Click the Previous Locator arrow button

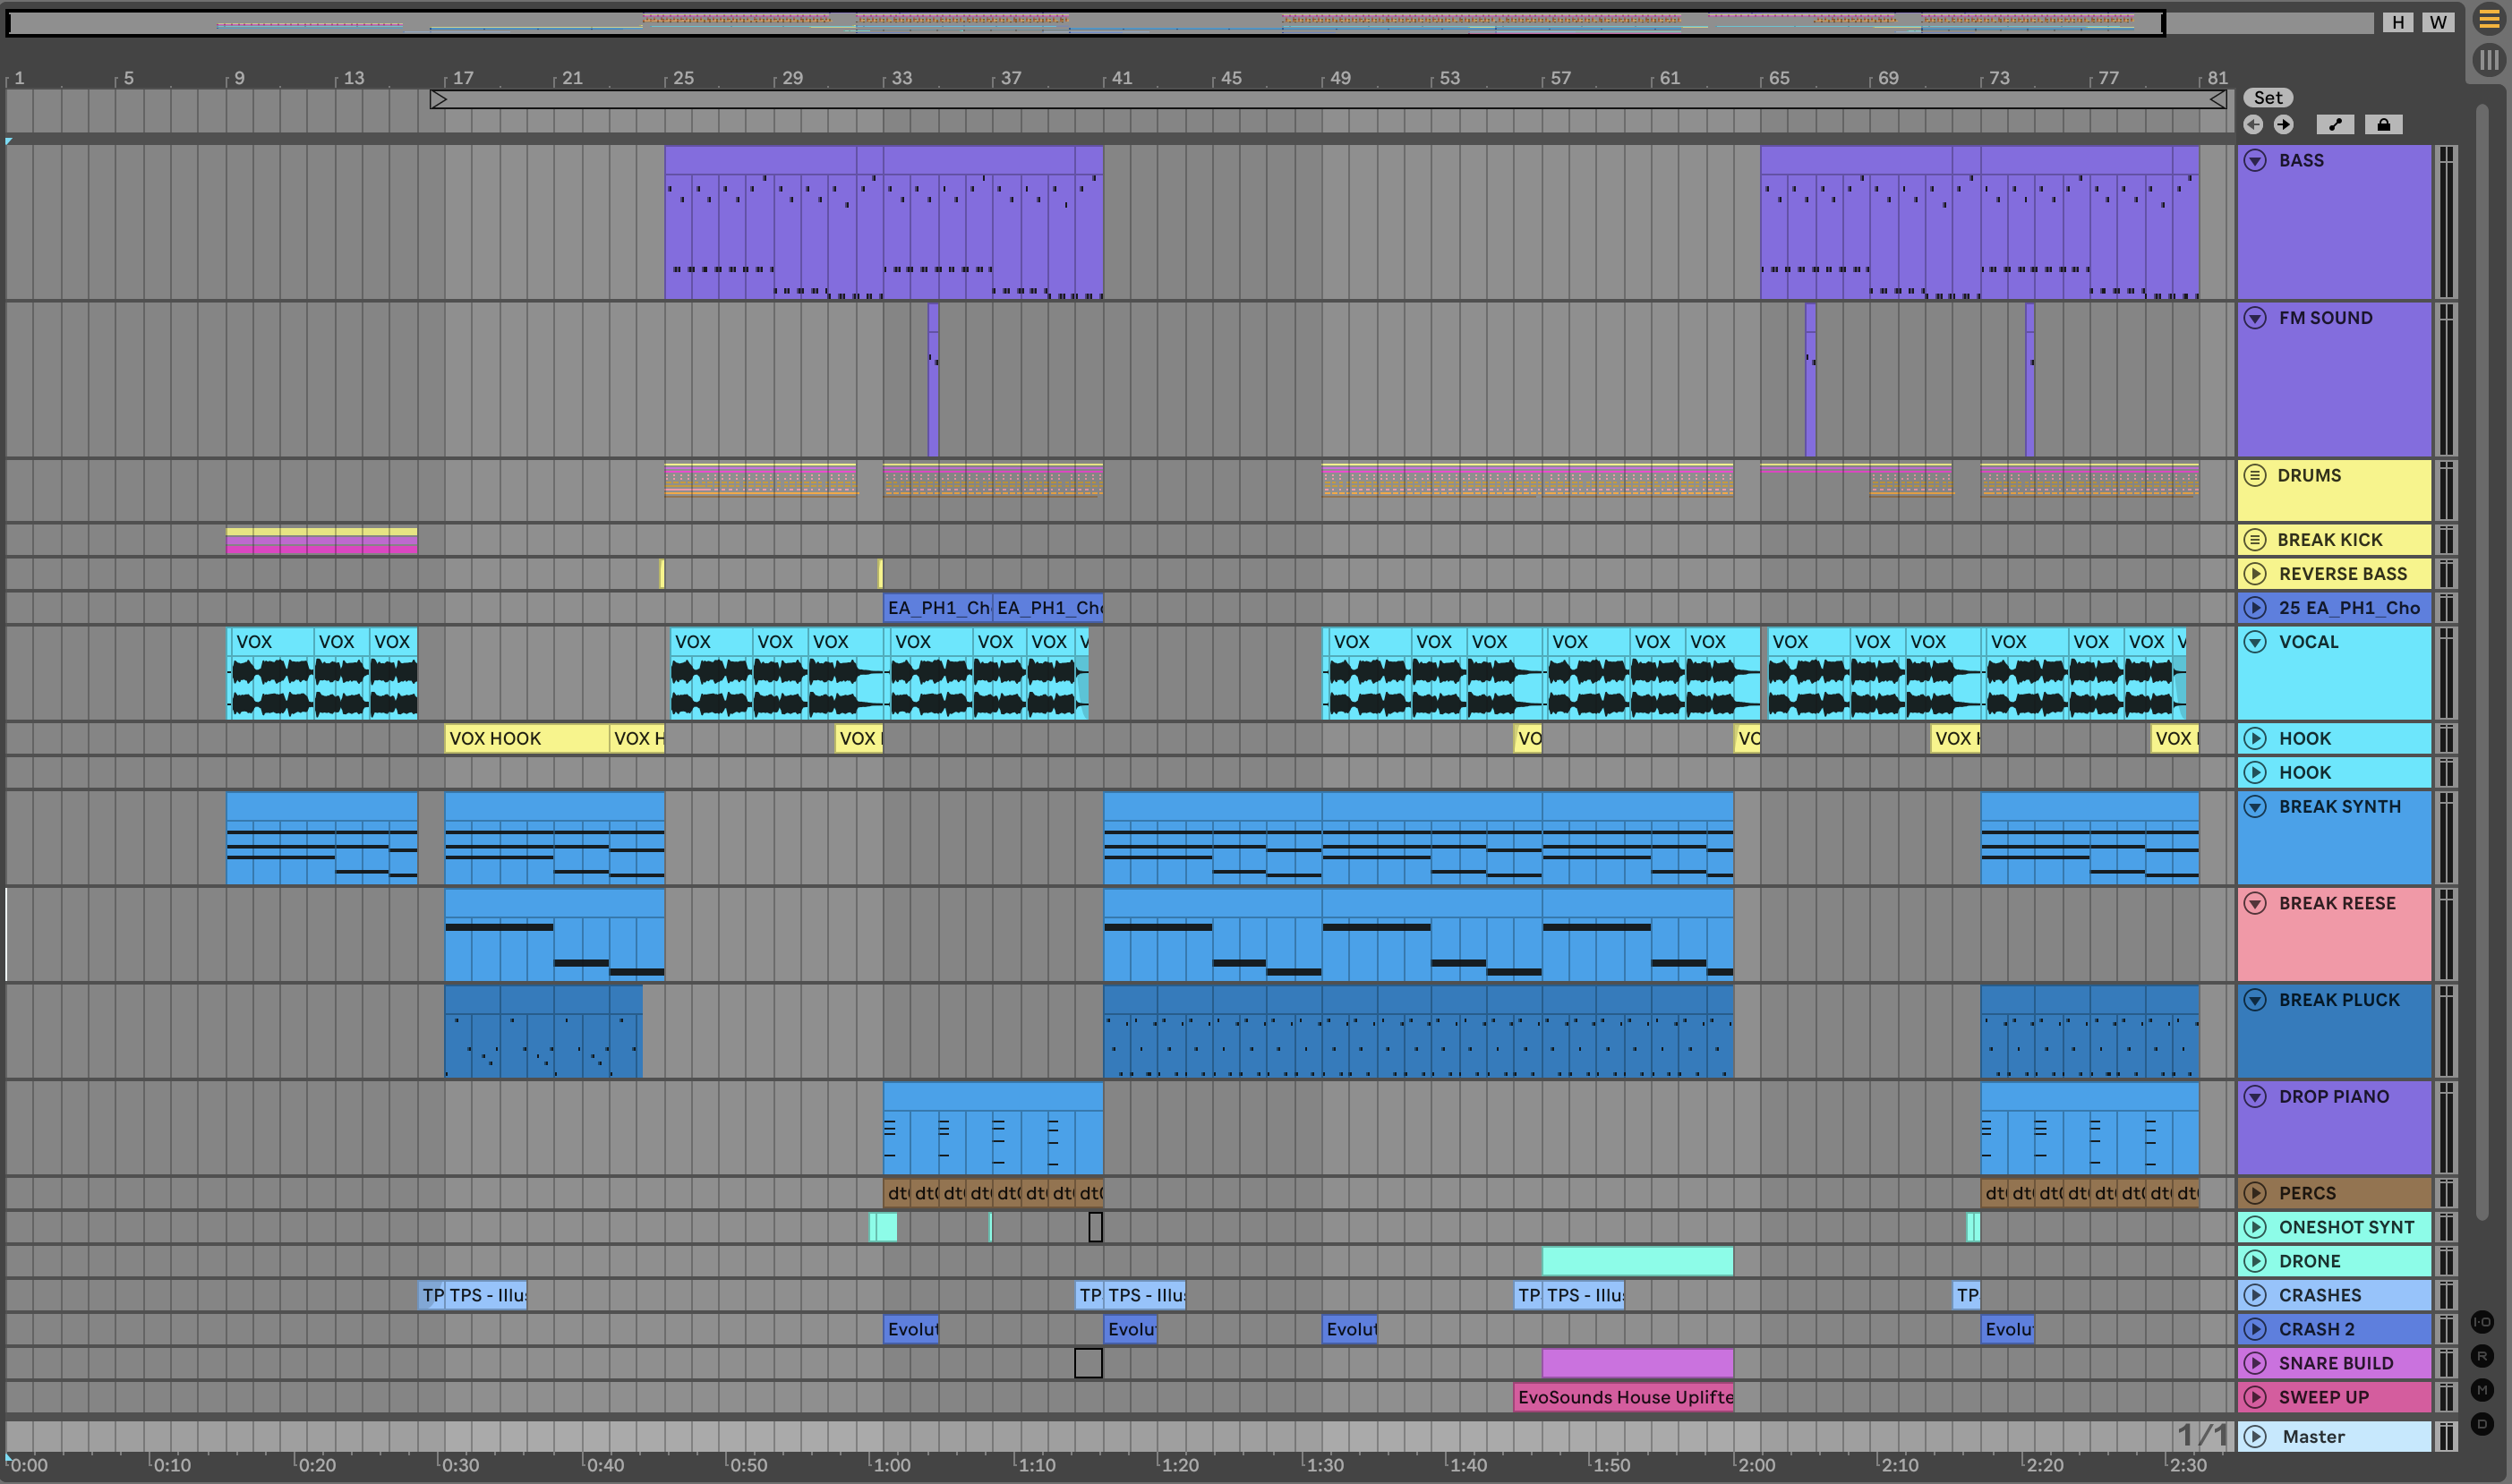click(x=2253, y=124)
